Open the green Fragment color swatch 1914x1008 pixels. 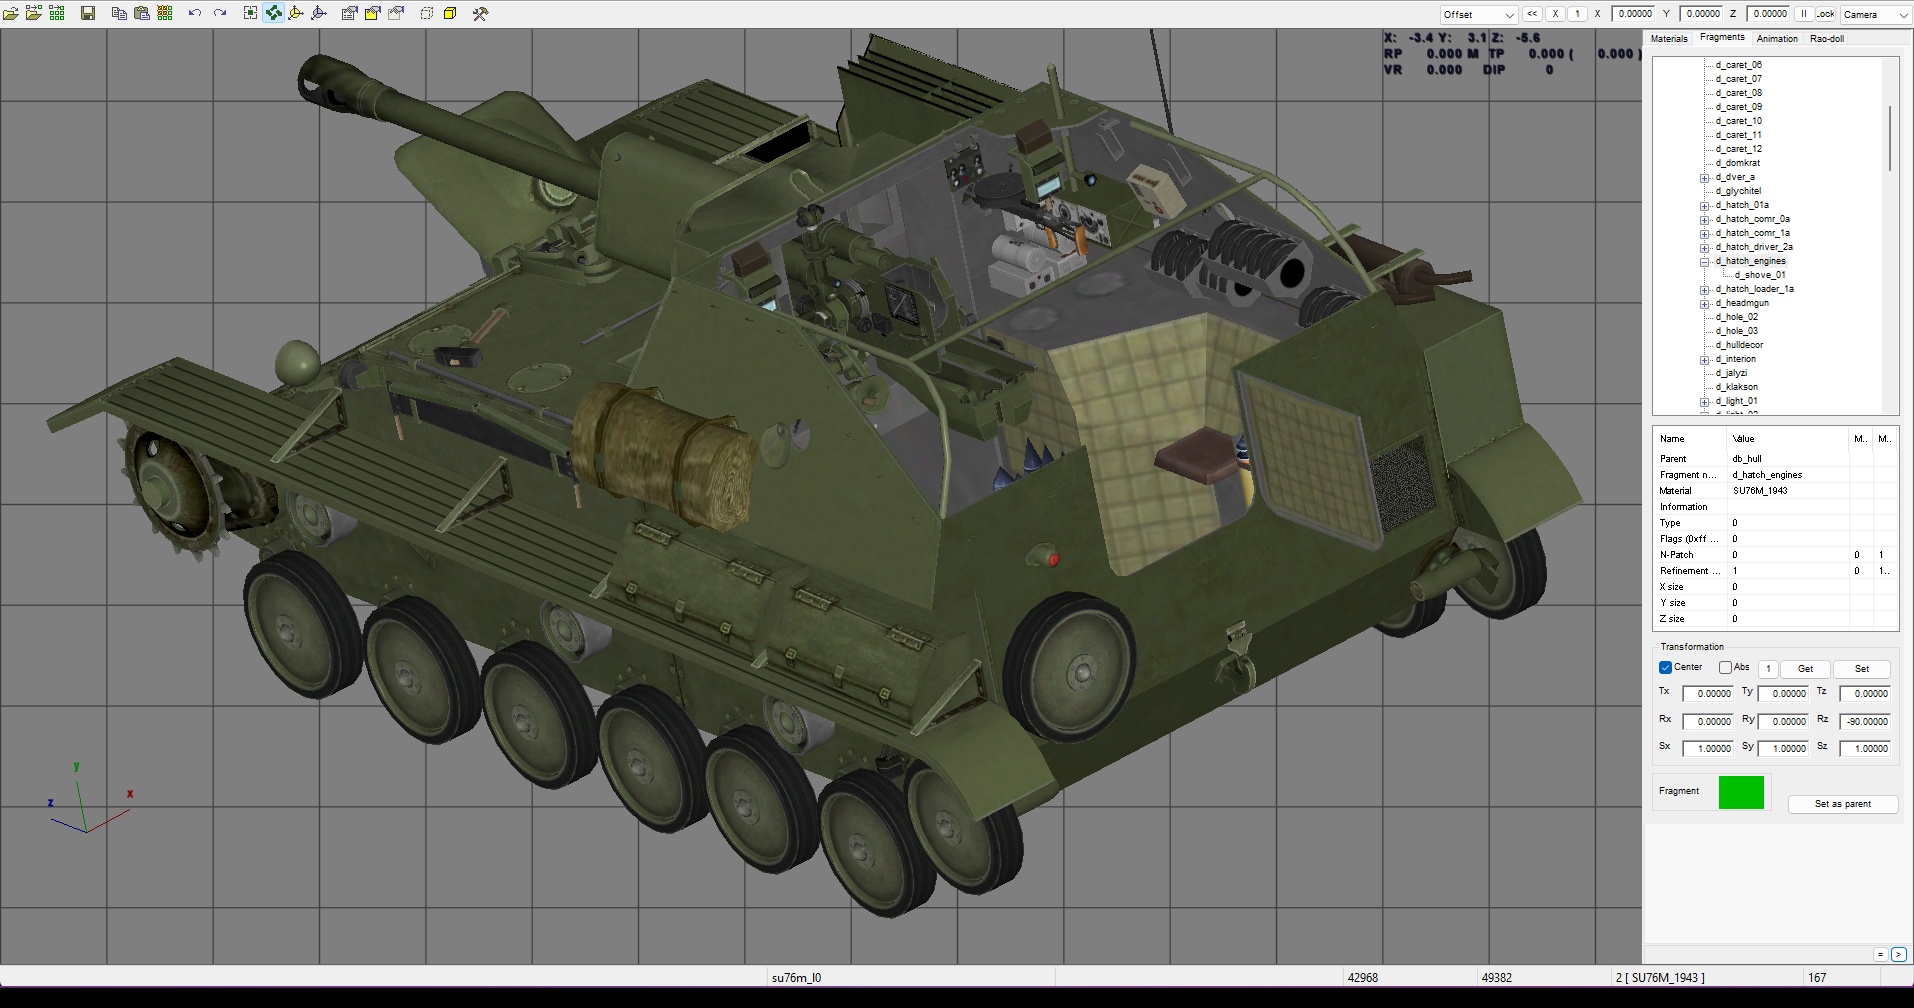click(x=1741, y=792)
